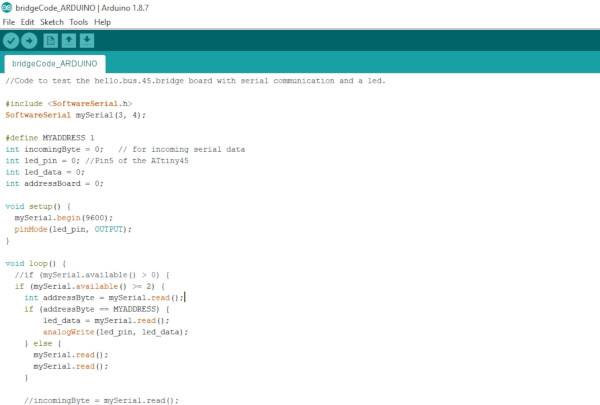Click the '} else {' line
The width and height of the screenshot is (600, 405).
pos(42,343)
